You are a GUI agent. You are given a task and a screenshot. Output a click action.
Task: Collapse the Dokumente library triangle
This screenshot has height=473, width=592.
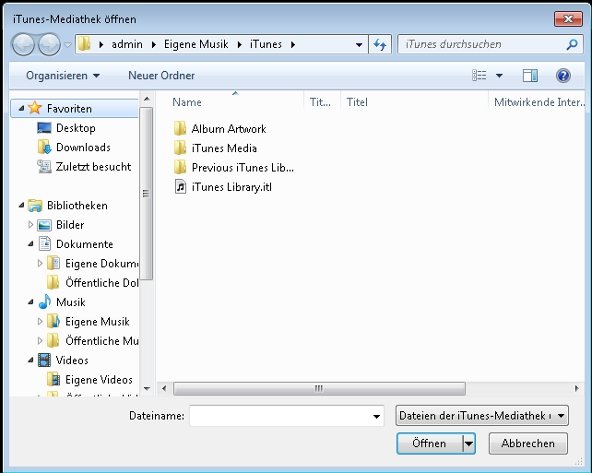31,244
